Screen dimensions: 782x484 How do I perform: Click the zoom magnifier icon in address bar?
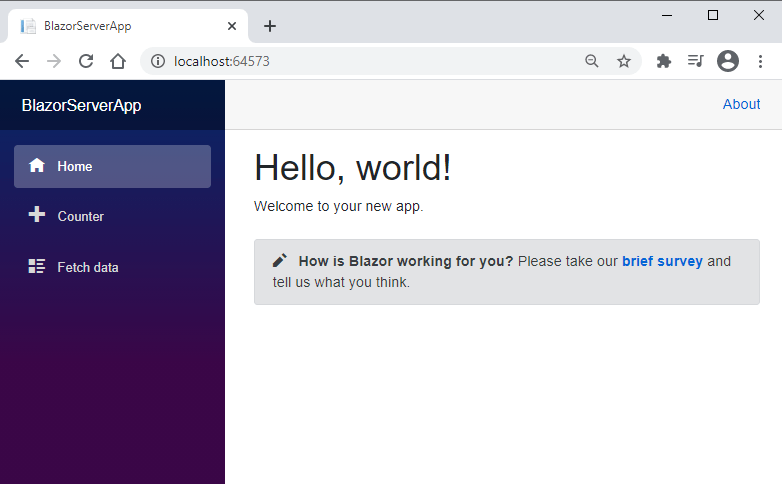tap(591, 61)
